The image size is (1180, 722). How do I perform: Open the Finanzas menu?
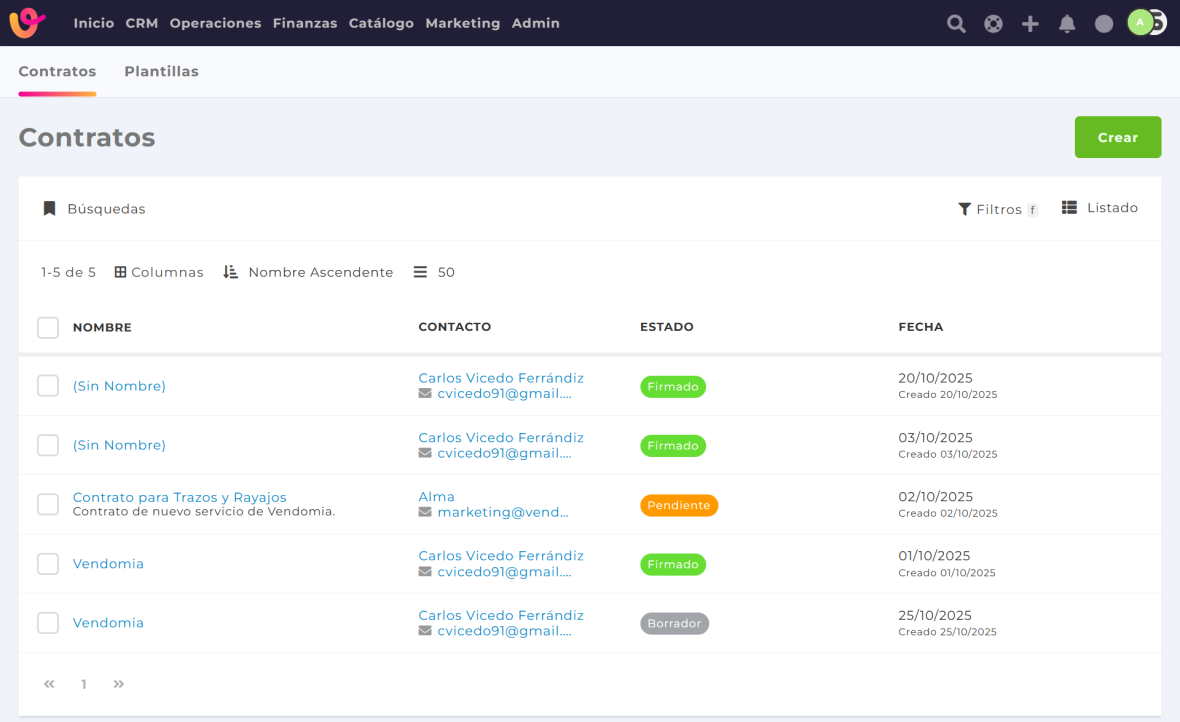[304, 23]
